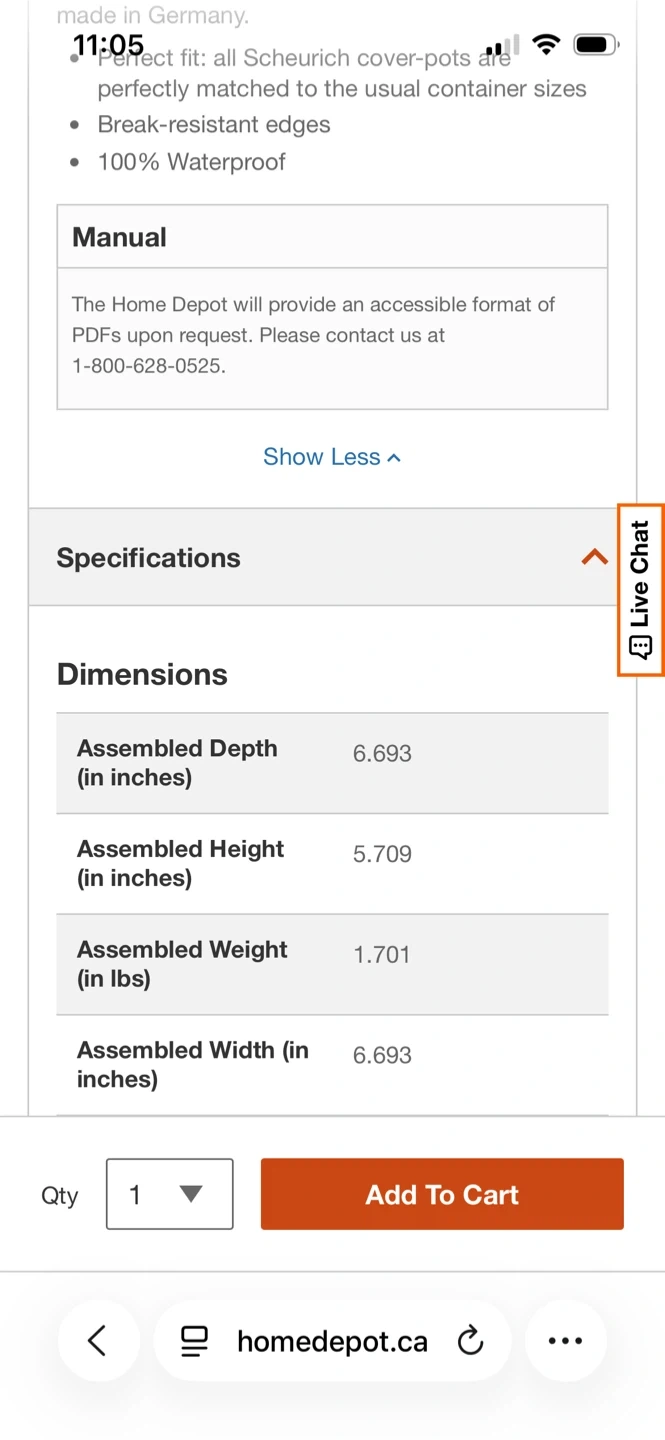Tap the battery indicator in the status bar
Viewport: 665px width, 1440px height.
(x=596, y=45)
